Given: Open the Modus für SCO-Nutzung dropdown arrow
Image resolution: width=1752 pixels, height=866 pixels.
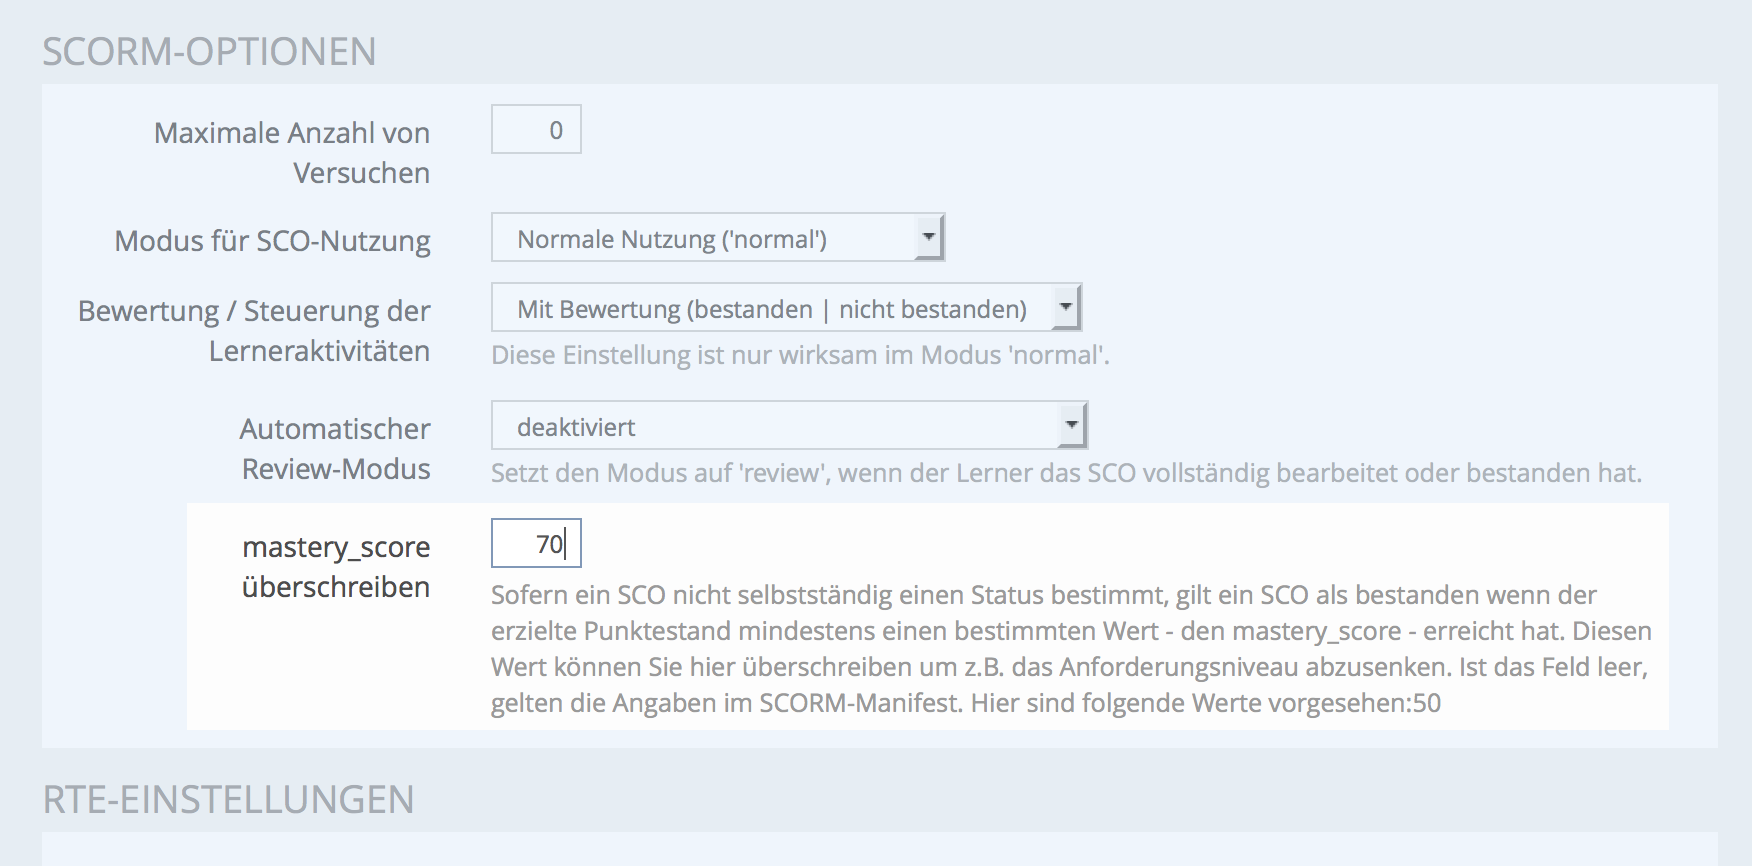Looking at the screenshot, I should [x=929, y=238].
